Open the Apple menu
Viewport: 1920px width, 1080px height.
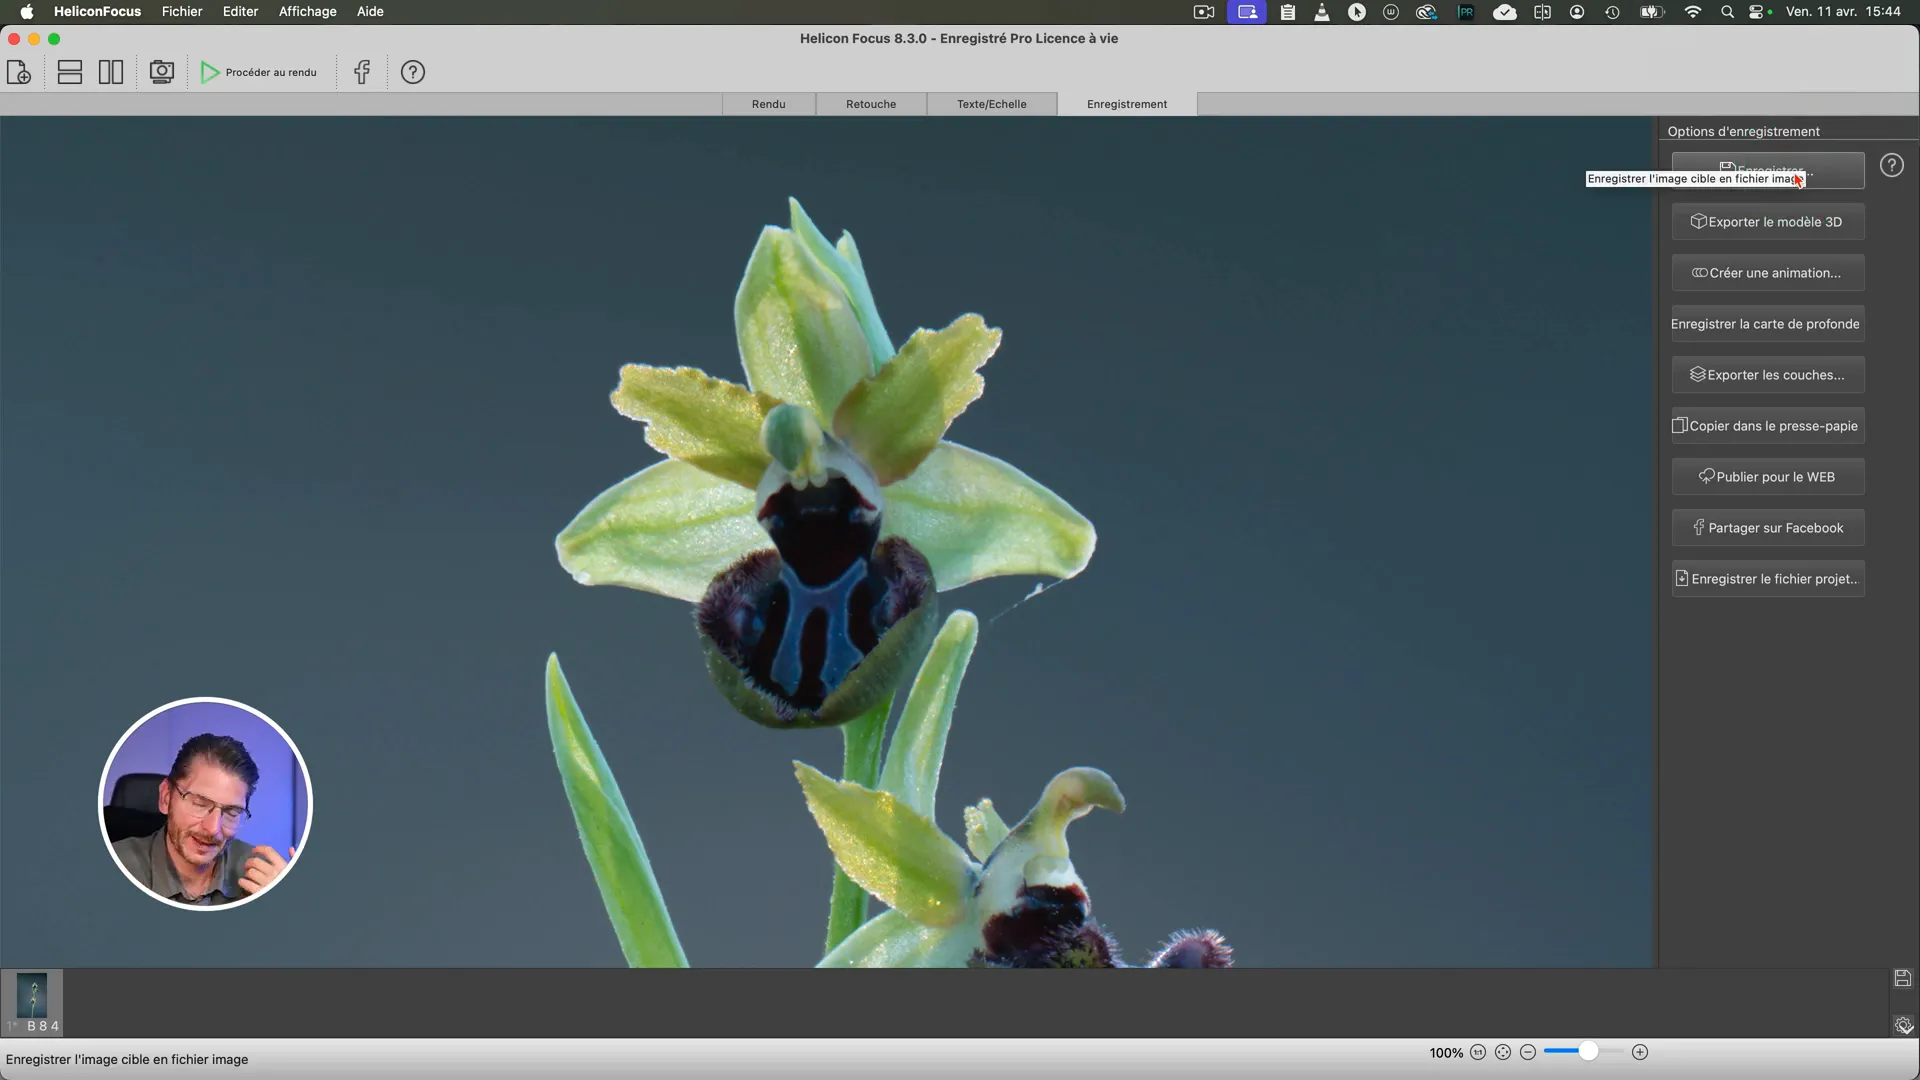click(x=27, y=12)
